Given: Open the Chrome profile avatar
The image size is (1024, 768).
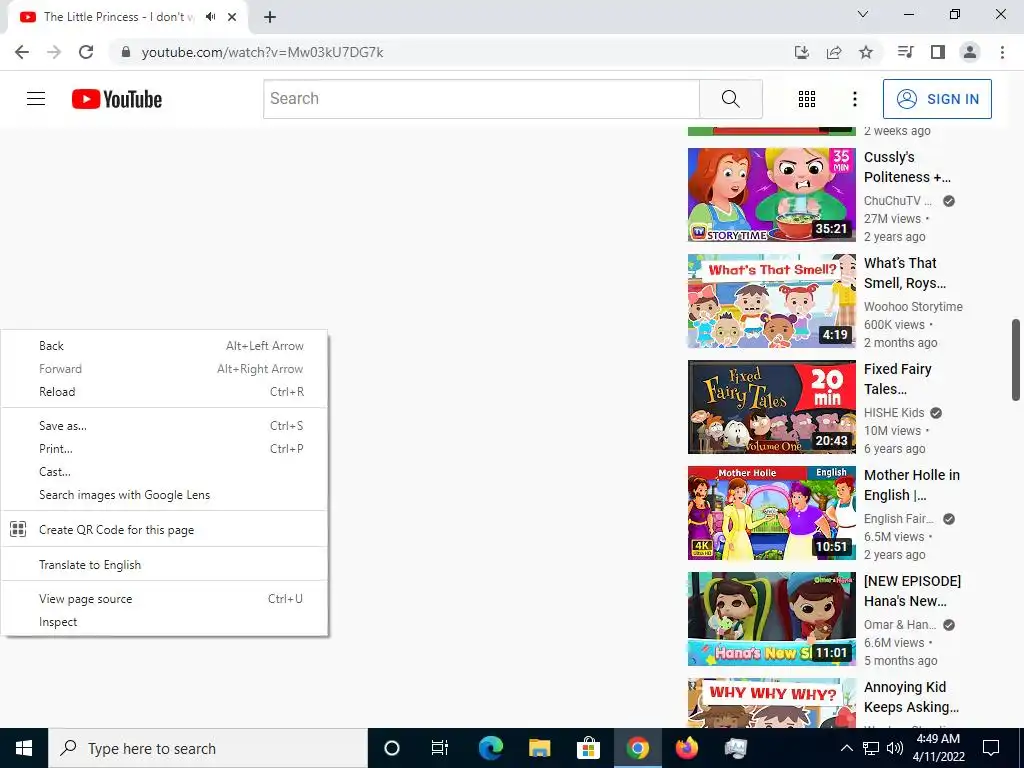Looking at the screenshot, I should [970, 52].
